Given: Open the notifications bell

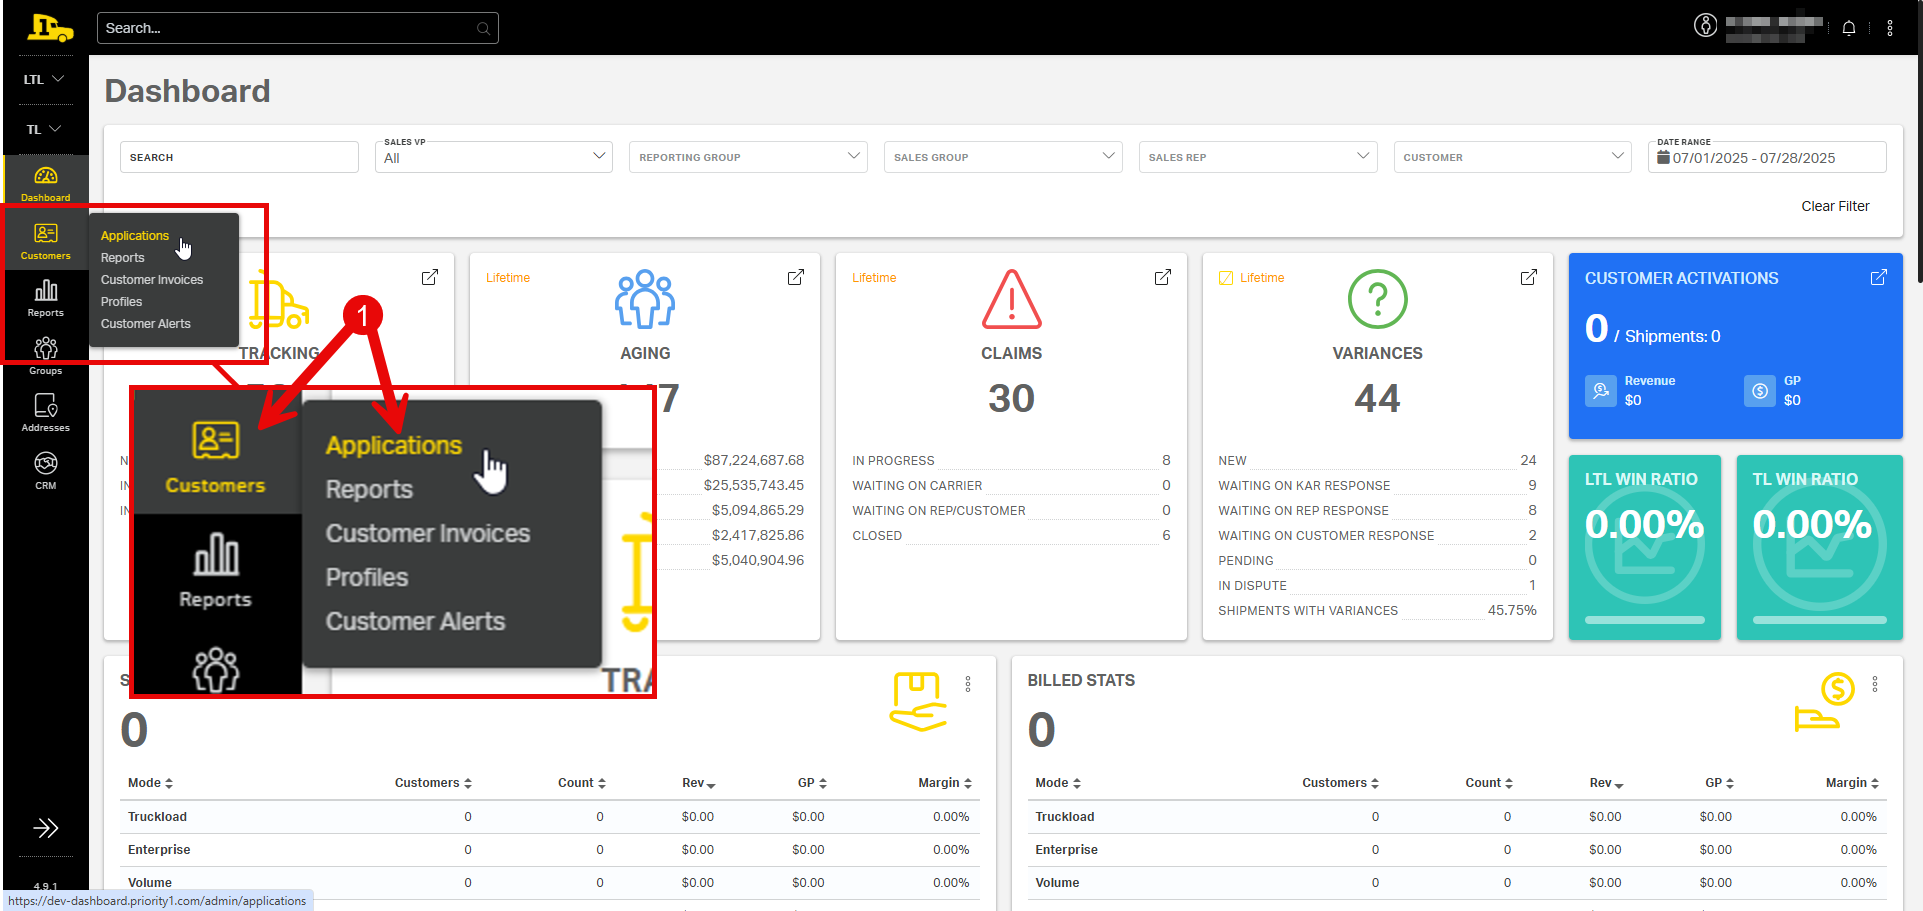Looking at the screenshot, I should (1849, 28).
